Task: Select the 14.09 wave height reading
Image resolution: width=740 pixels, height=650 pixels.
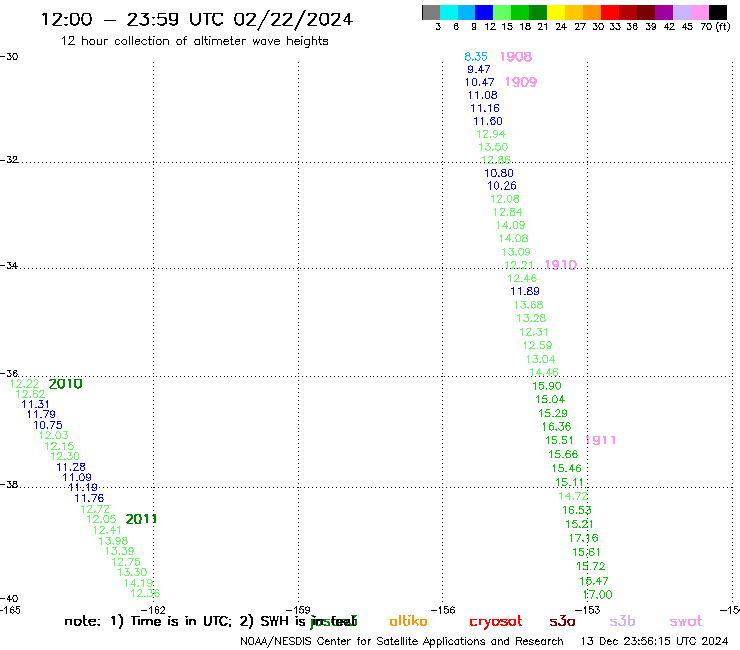Action: pos(511,226)
